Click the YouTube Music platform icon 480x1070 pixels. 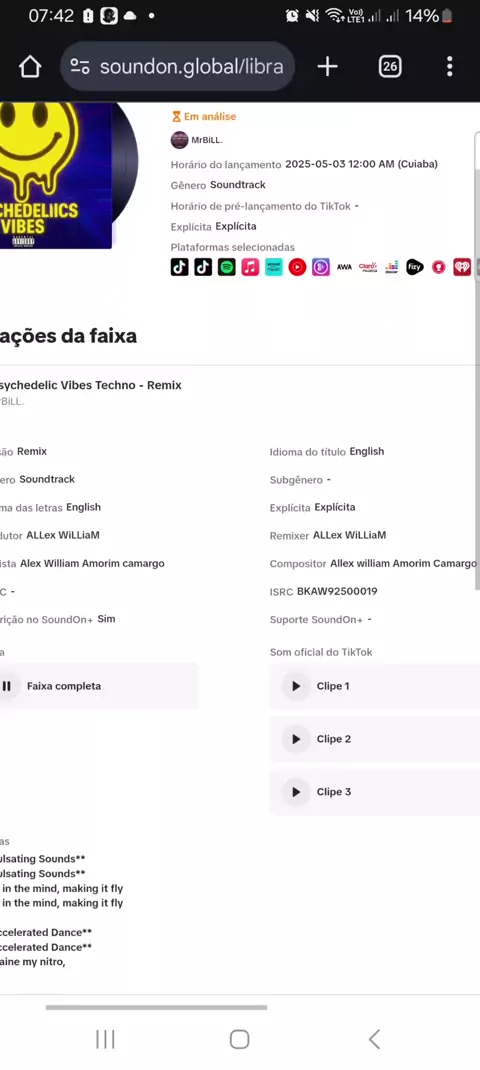297,267
